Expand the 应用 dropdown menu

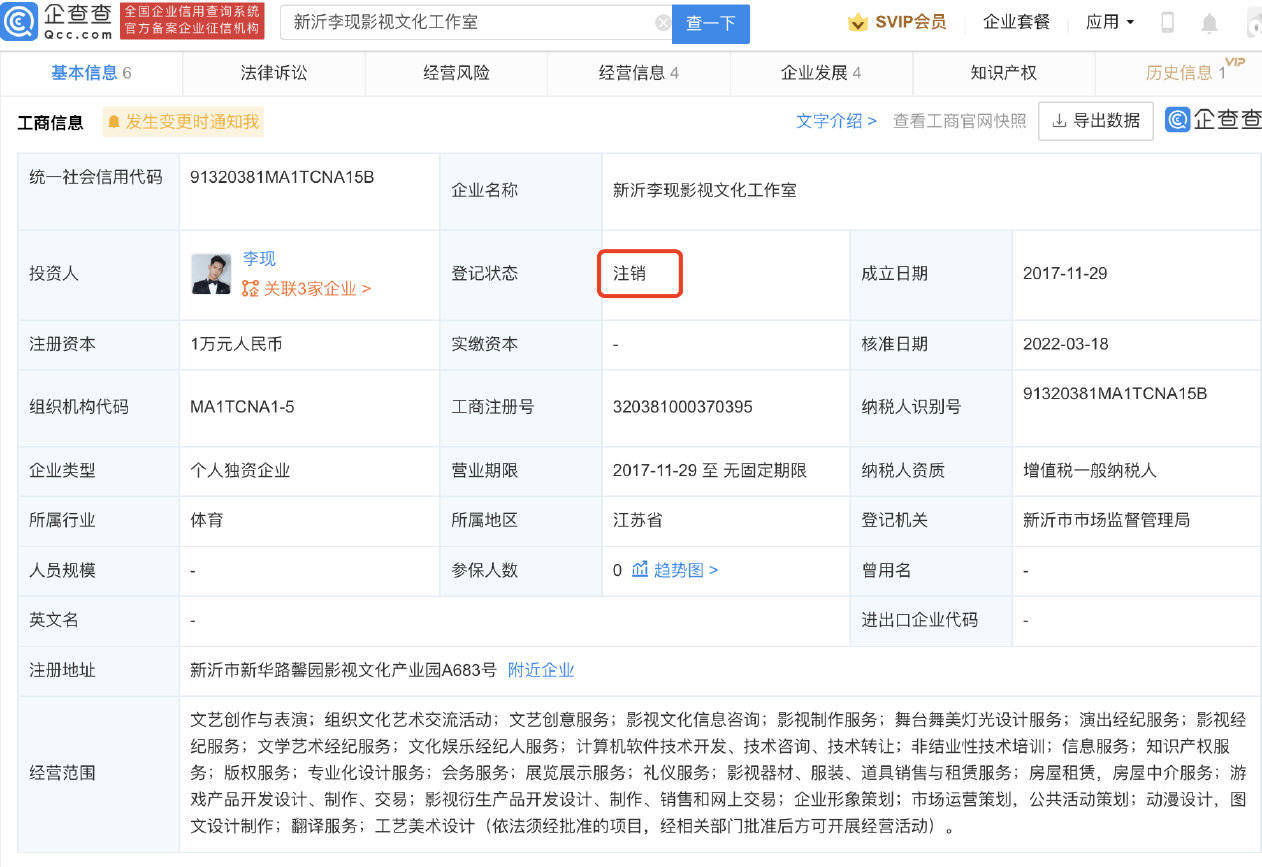point(1110,22)
